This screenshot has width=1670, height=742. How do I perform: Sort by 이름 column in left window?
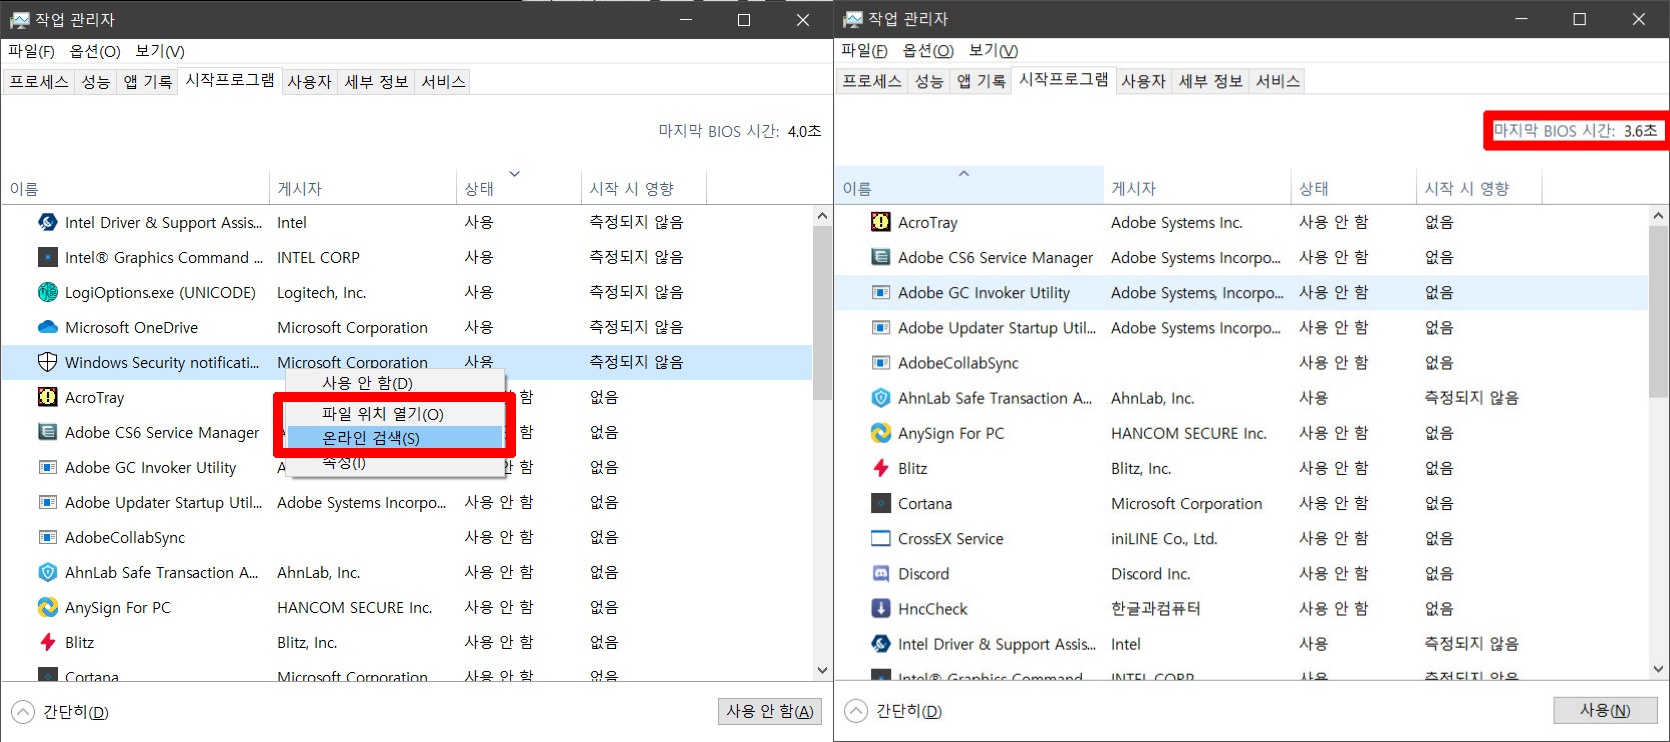click(135, 187)
